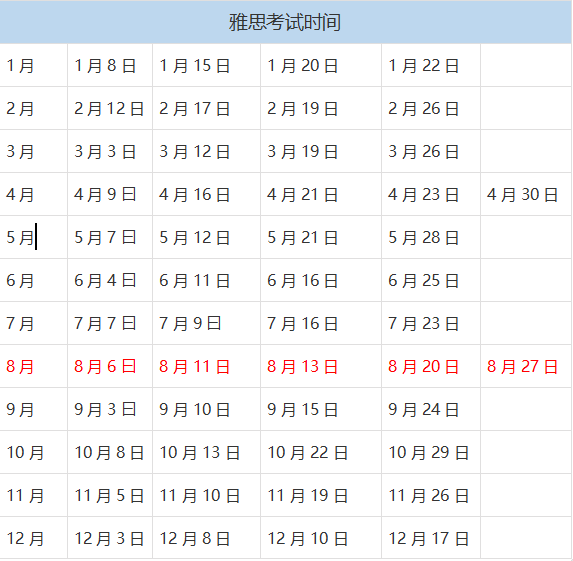
Task: Click the 2月 row label
Action: (x=33, y=109)
